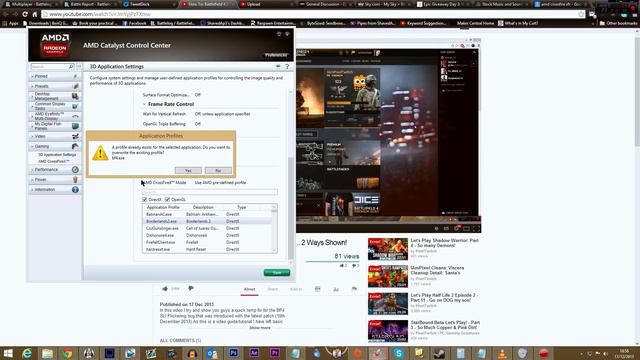This screenshot has height=360, width=640.
Task: Toggle the DirectX checkbox
Action: (144, 200)
